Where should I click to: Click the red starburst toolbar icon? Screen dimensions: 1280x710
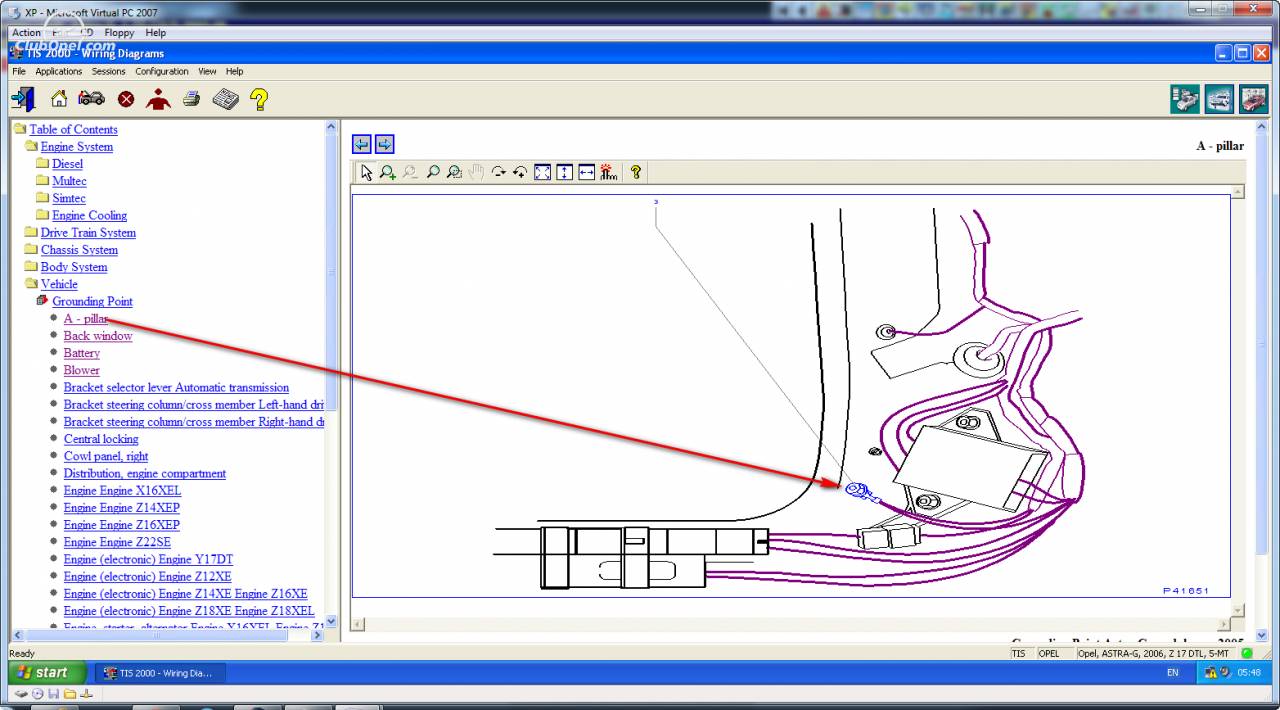click(608, 172)
